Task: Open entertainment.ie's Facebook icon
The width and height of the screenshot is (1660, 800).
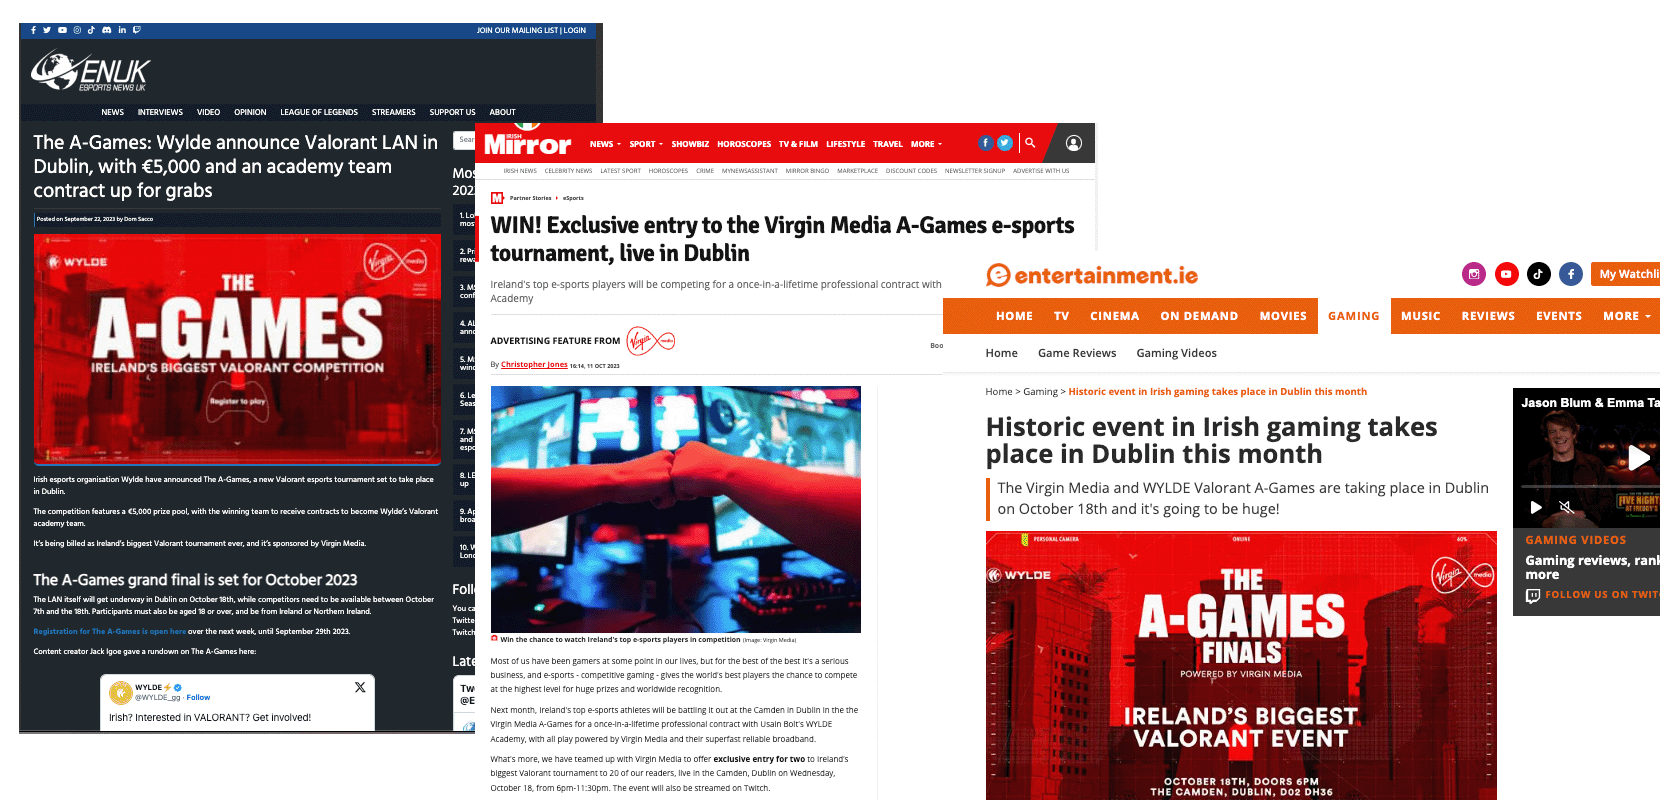Action: [1571, 274]
